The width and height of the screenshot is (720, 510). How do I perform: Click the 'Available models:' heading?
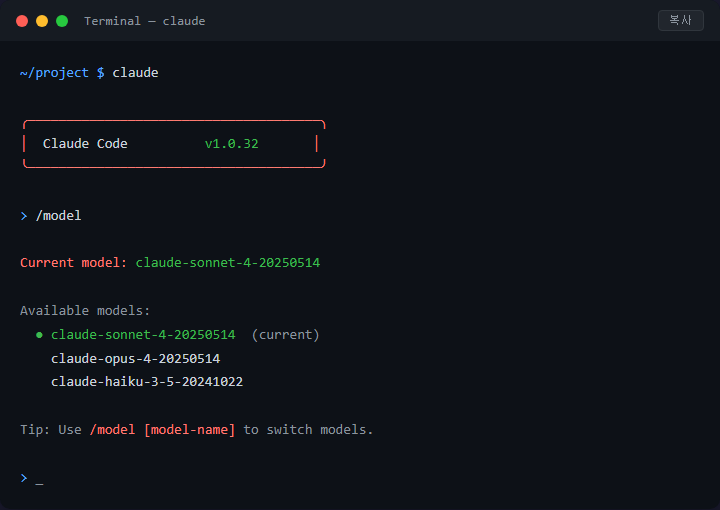(85, 311)
